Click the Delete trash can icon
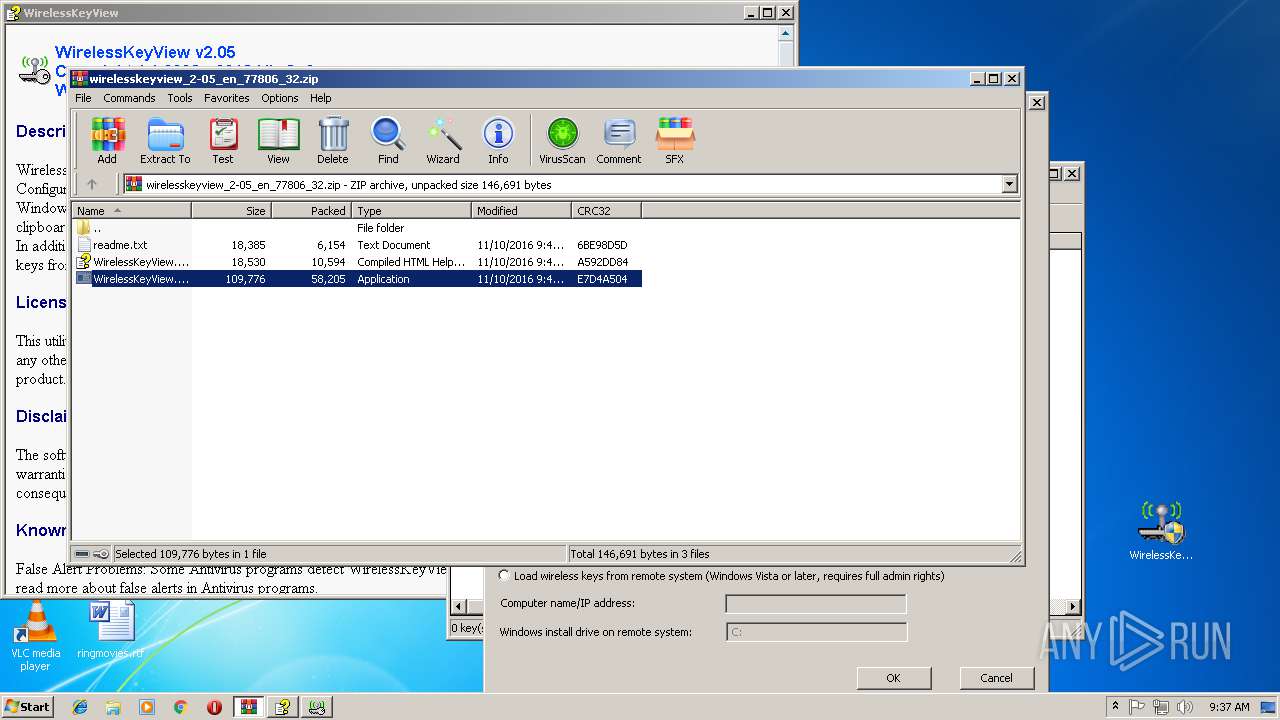The width and height of the screenshot is (1280, 720). 333,140
